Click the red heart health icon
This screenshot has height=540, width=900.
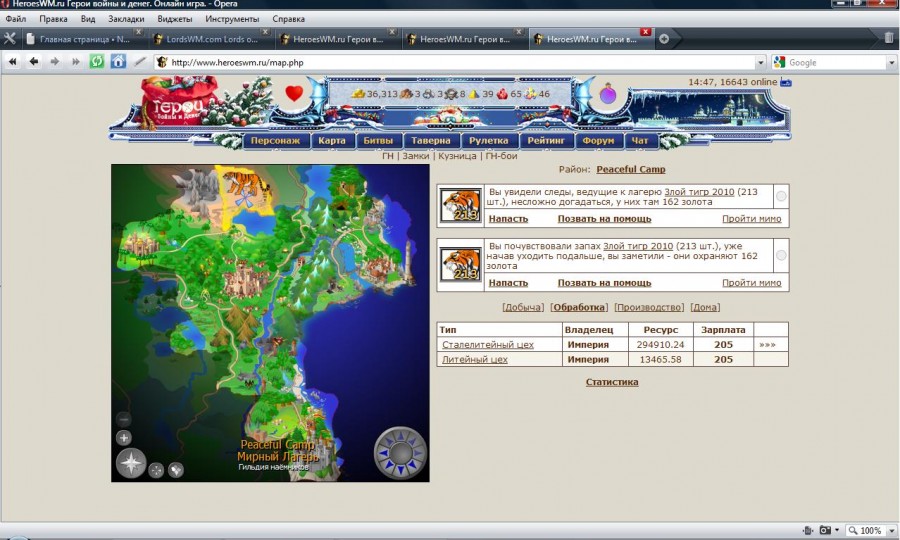click(293, 94)
